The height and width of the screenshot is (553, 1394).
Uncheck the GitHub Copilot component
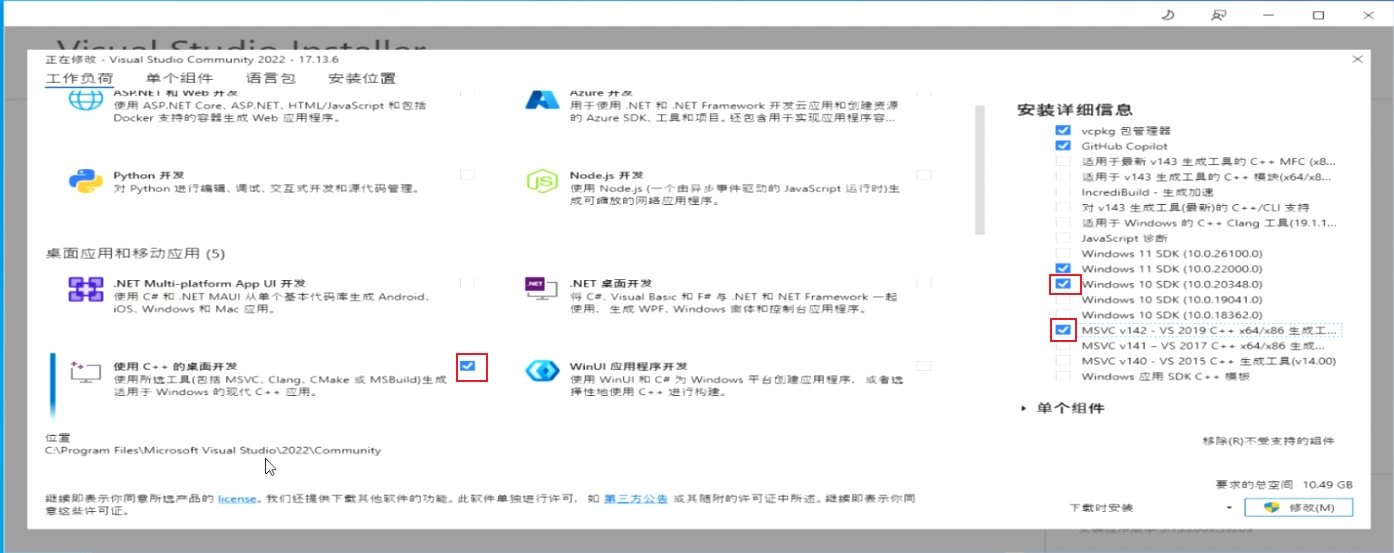click(1062, 146)
